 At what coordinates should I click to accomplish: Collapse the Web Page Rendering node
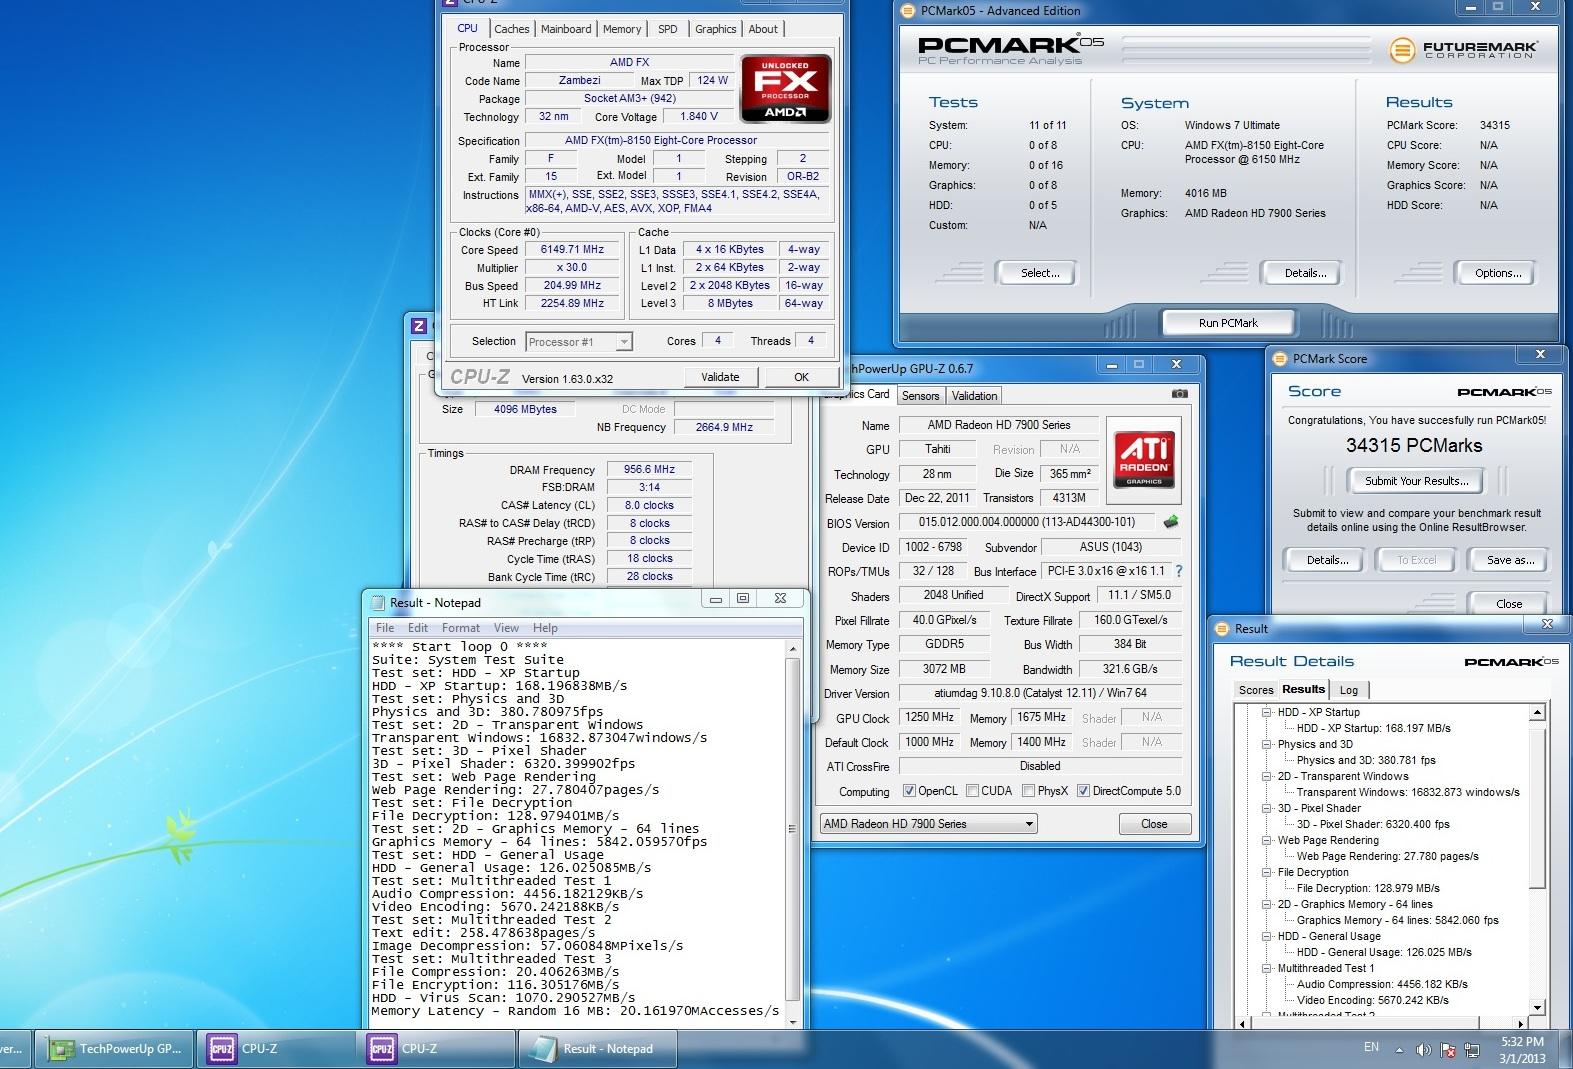(1266, 841)
